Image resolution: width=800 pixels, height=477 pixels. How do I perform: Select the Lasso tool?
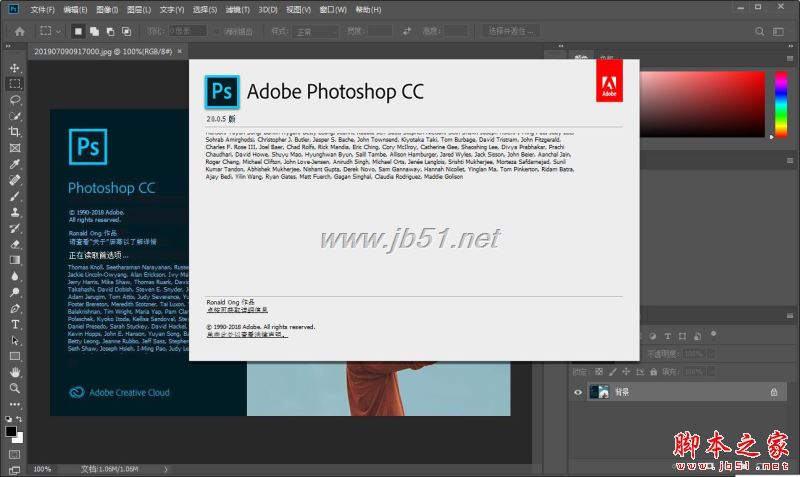click(14, 100)
